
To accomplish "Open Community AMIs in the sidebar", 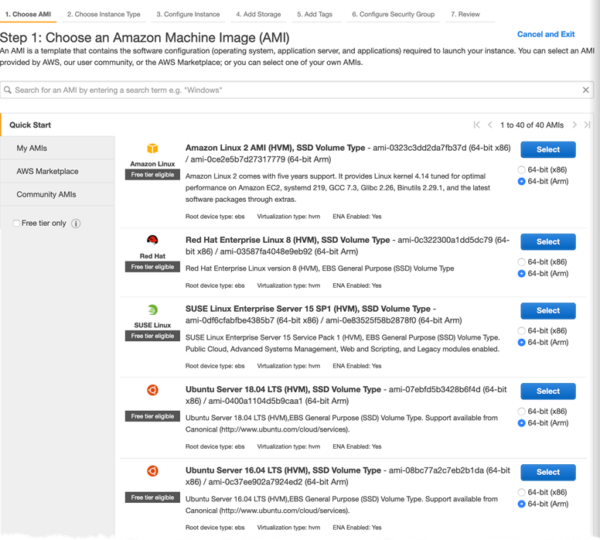I will (x=57, y=194).
